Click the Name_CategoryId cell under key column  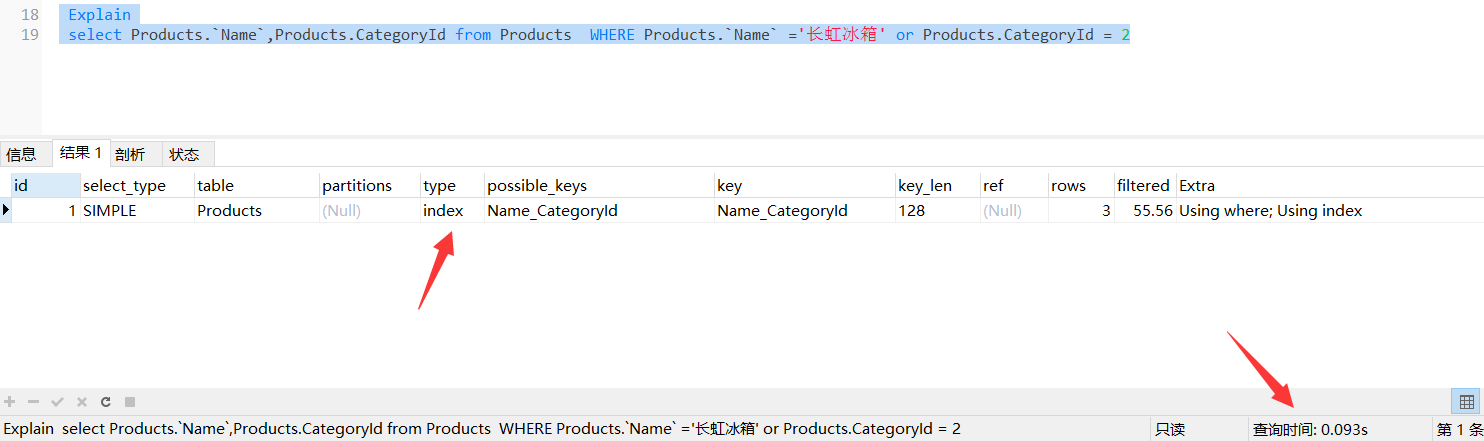[x=782, y=211]
